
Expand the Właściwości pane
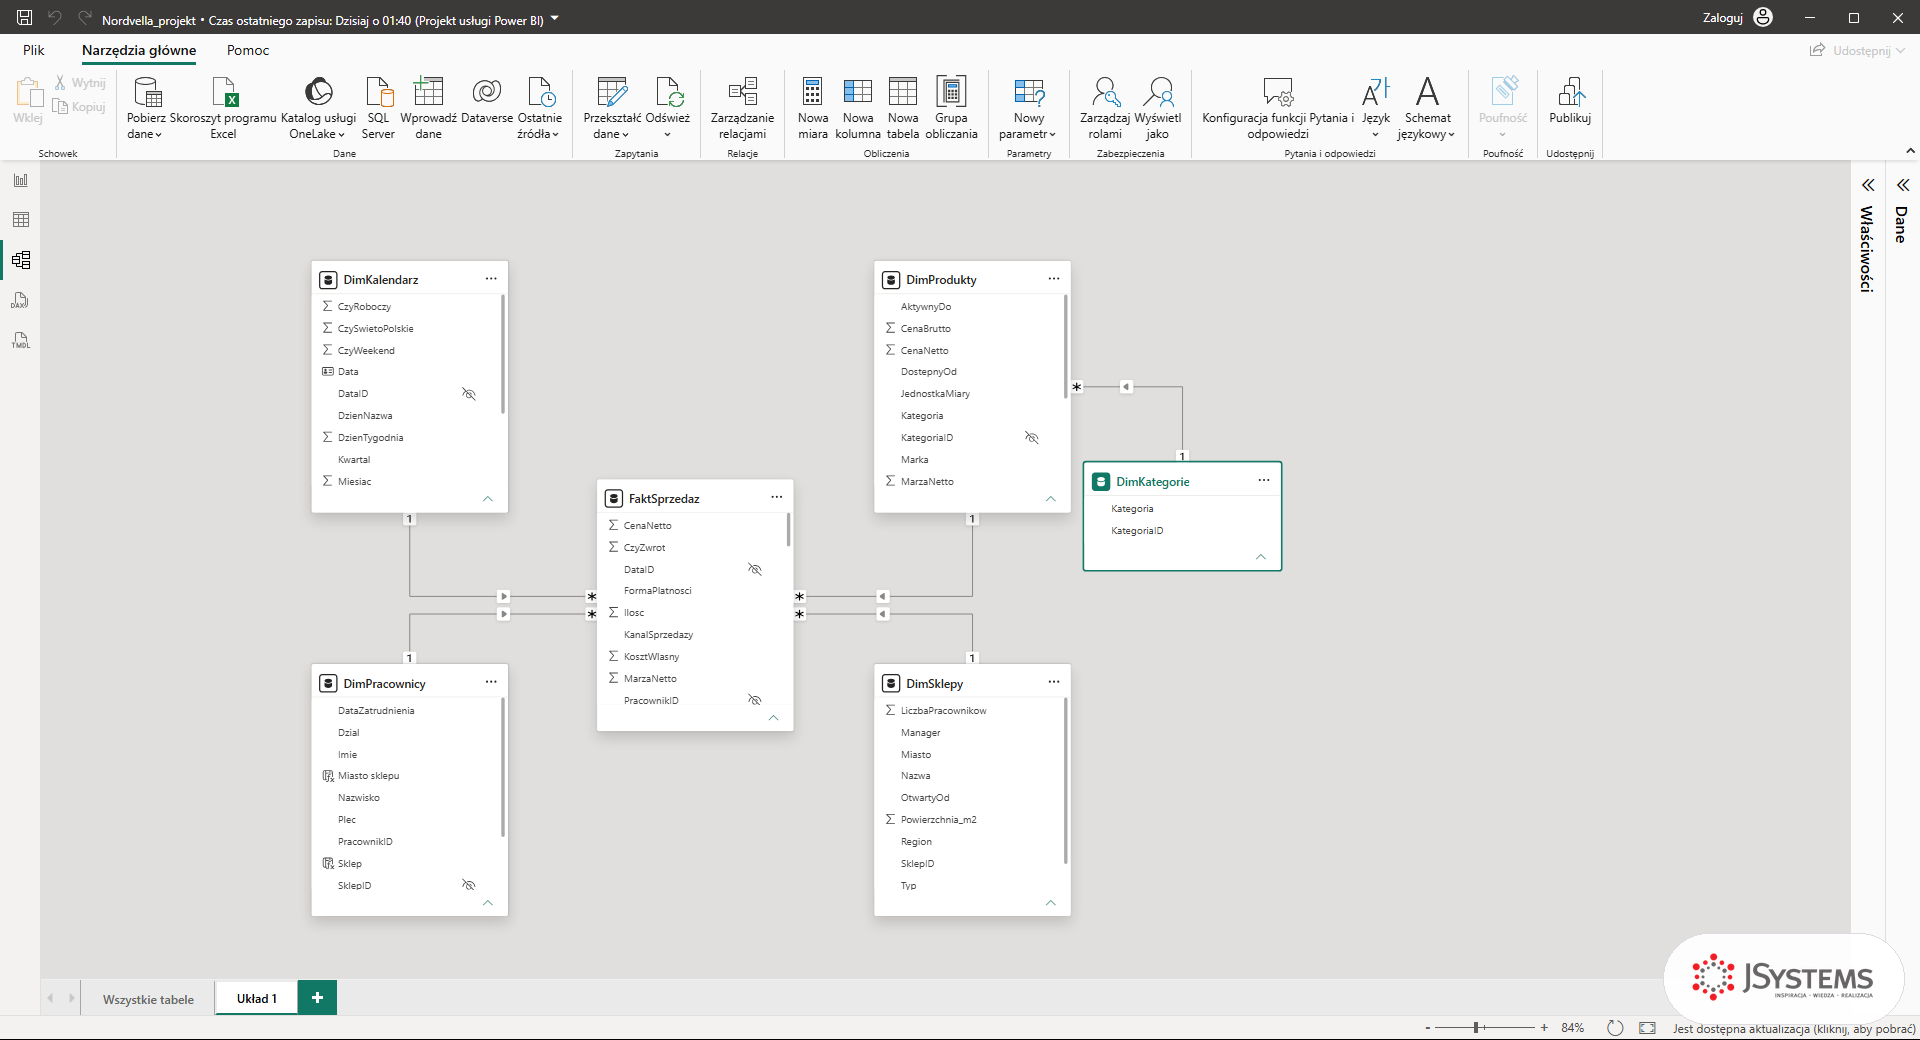1868,185
